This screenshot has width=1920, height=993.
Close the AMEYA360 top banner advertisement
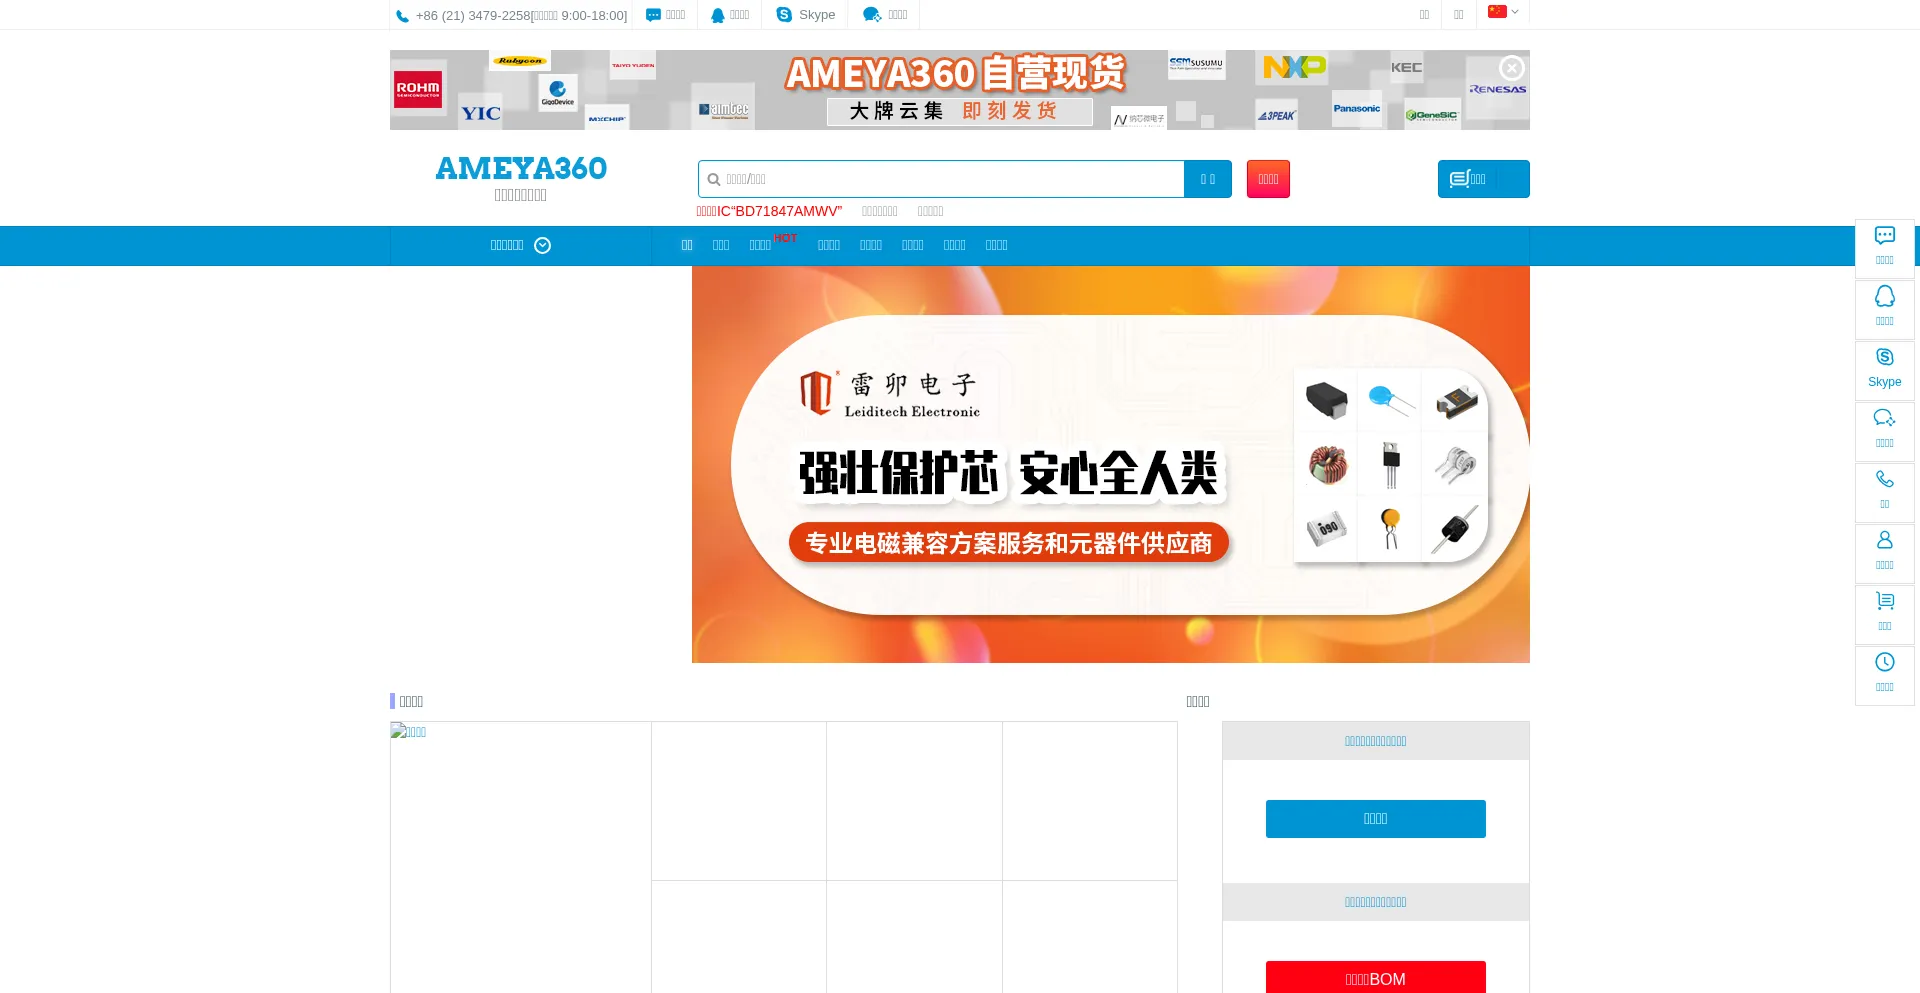(1511, 68)
